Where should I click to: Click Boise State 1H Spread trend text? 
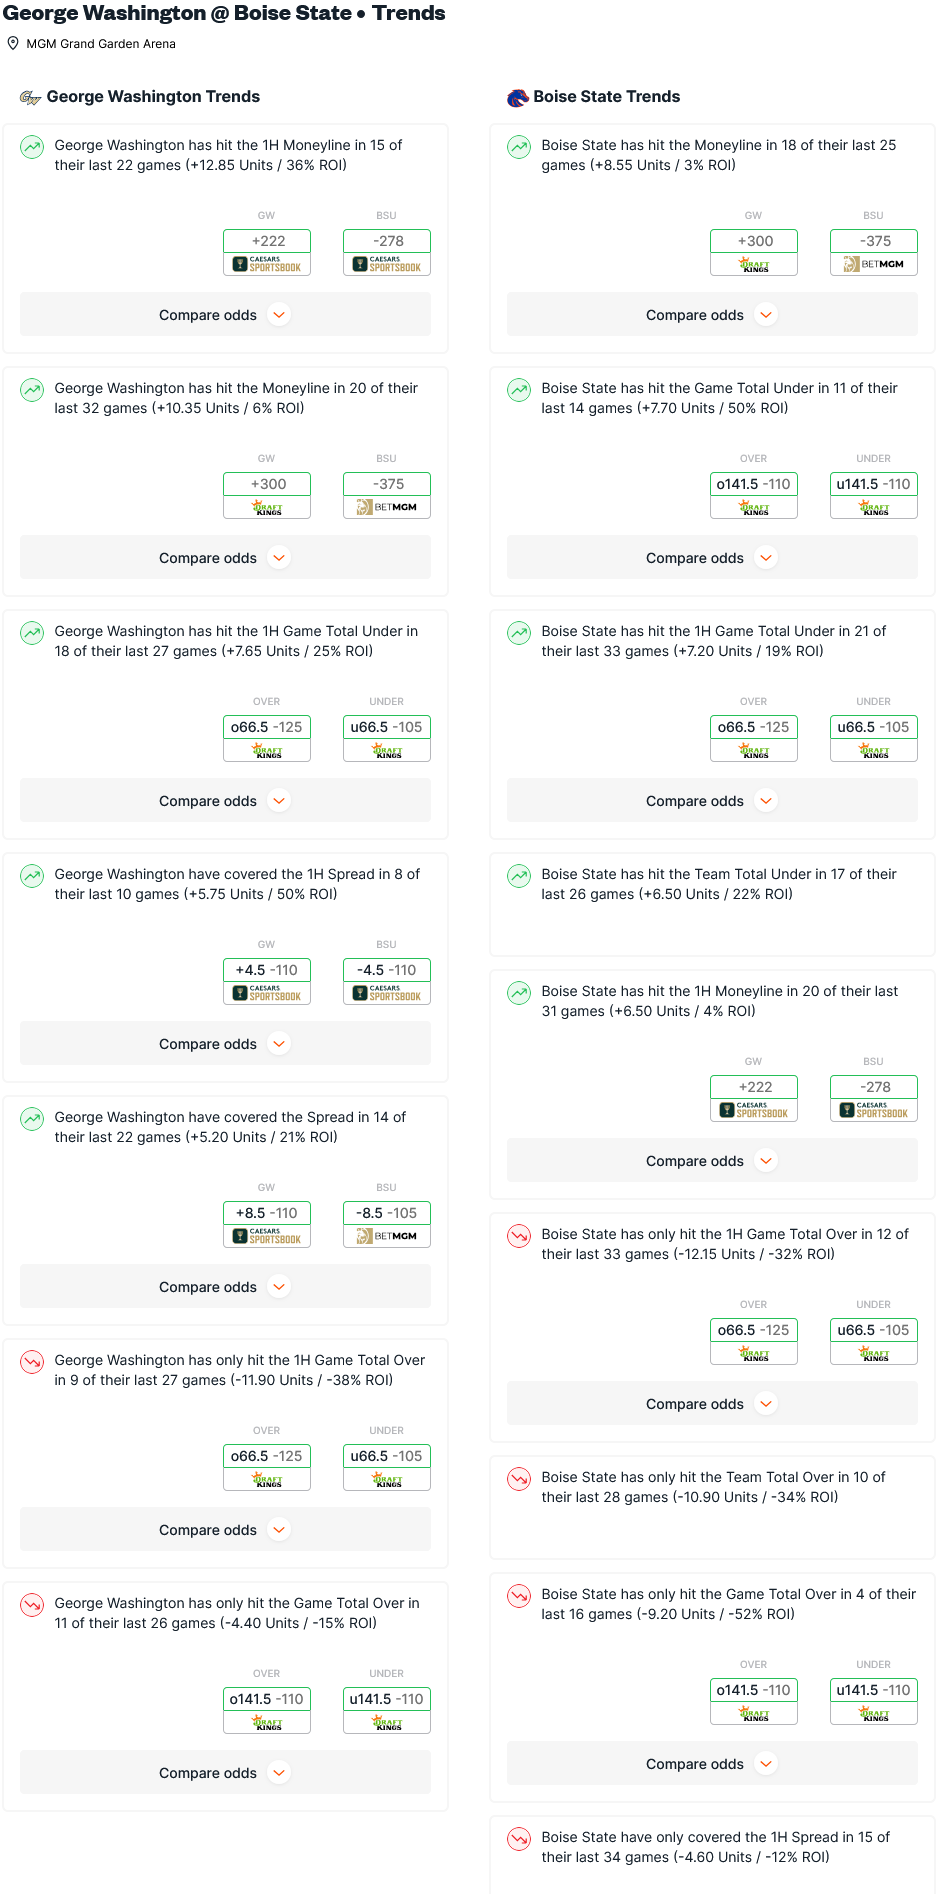point(715,1847)
